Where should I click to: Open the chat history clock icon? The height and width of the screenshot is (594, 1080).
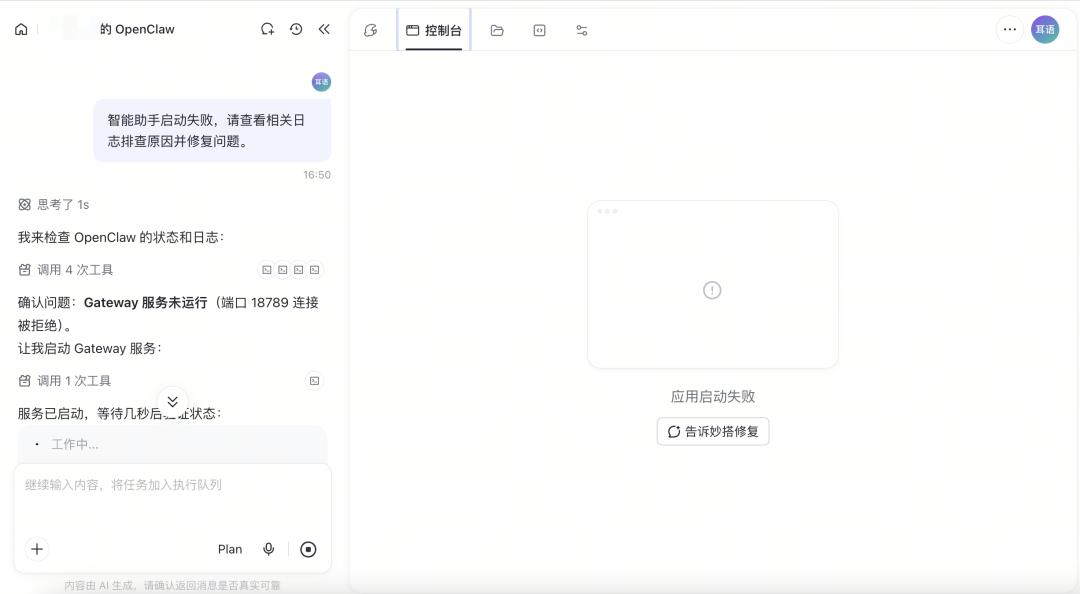click(296, 29)
